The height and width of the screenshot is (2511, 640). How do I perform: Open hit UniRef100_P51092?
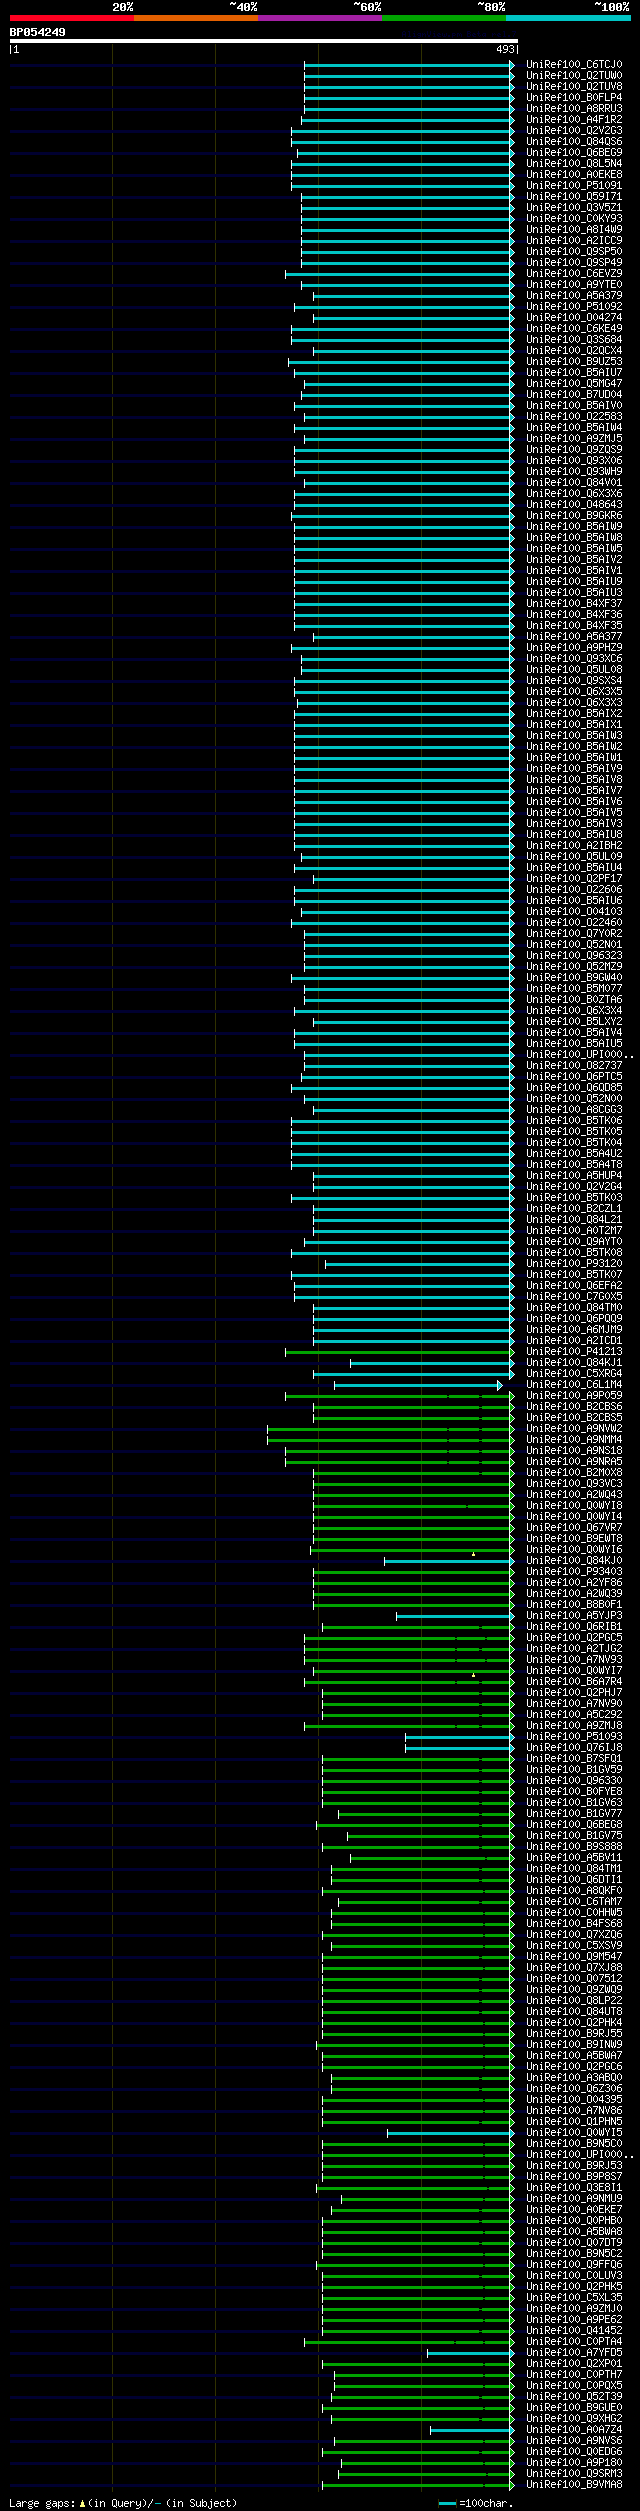click(574, 307)
